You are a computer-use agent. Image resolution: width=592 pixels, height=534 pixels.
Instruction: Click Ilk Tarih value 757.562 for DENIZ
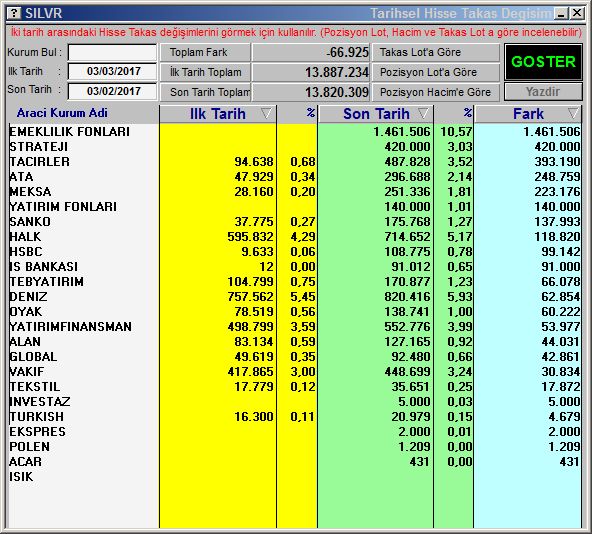250,297
